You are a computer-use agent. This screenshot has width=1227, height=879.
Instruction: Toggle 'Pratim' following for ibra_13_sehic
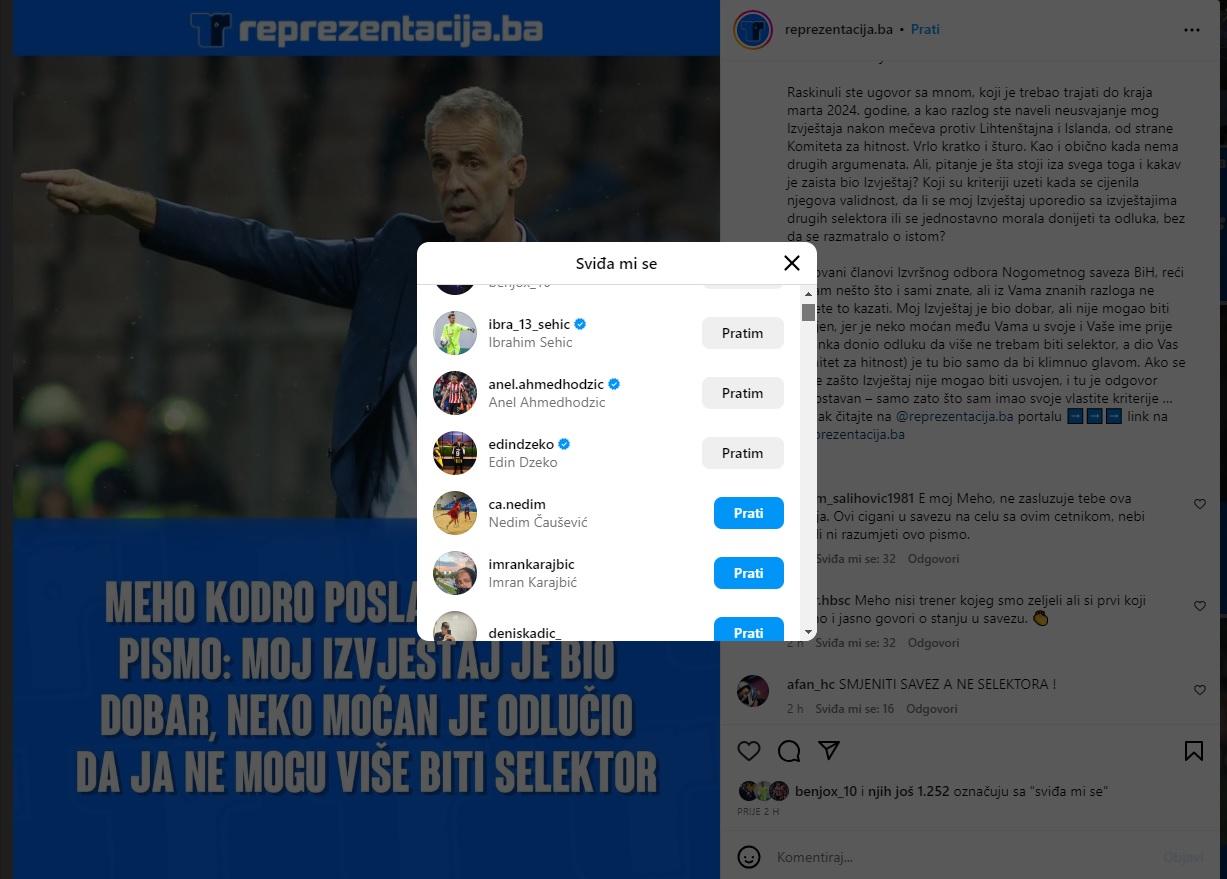coord(743,333)
